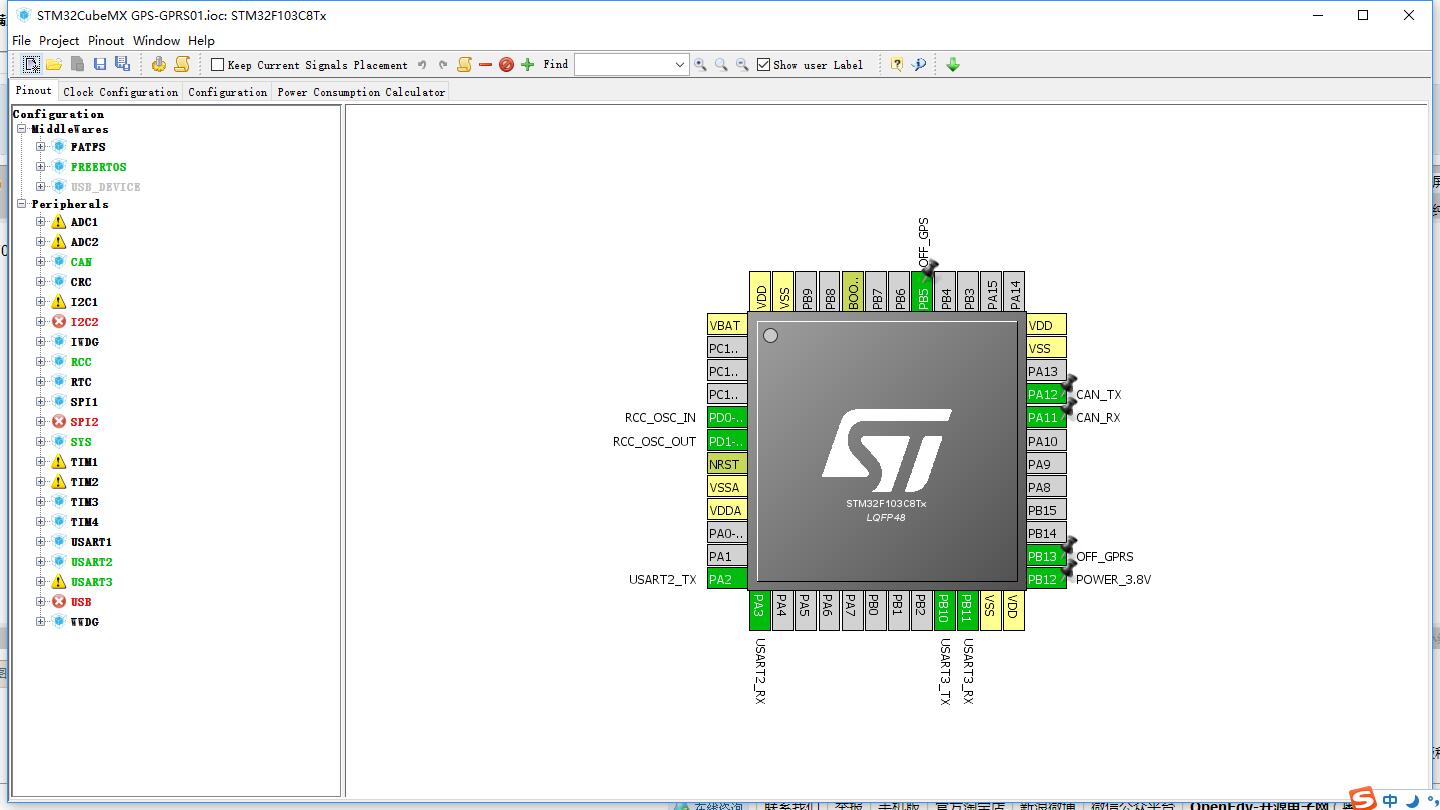
Task: Click pin PA12 labeled CAN_TX
Action: coord(1046,394)
